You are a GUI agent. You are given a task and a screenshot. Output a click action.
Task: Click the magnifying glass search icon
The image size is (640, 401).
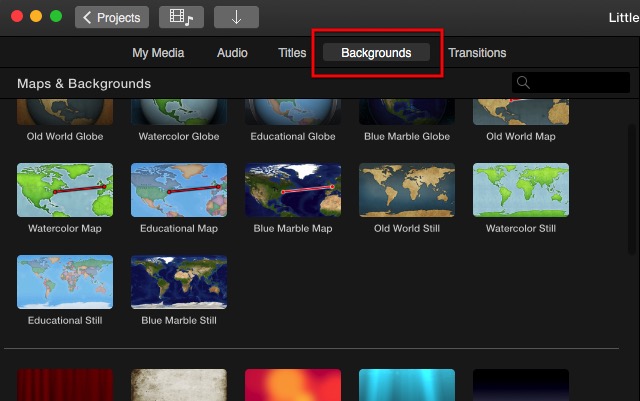tap(523, 82)
